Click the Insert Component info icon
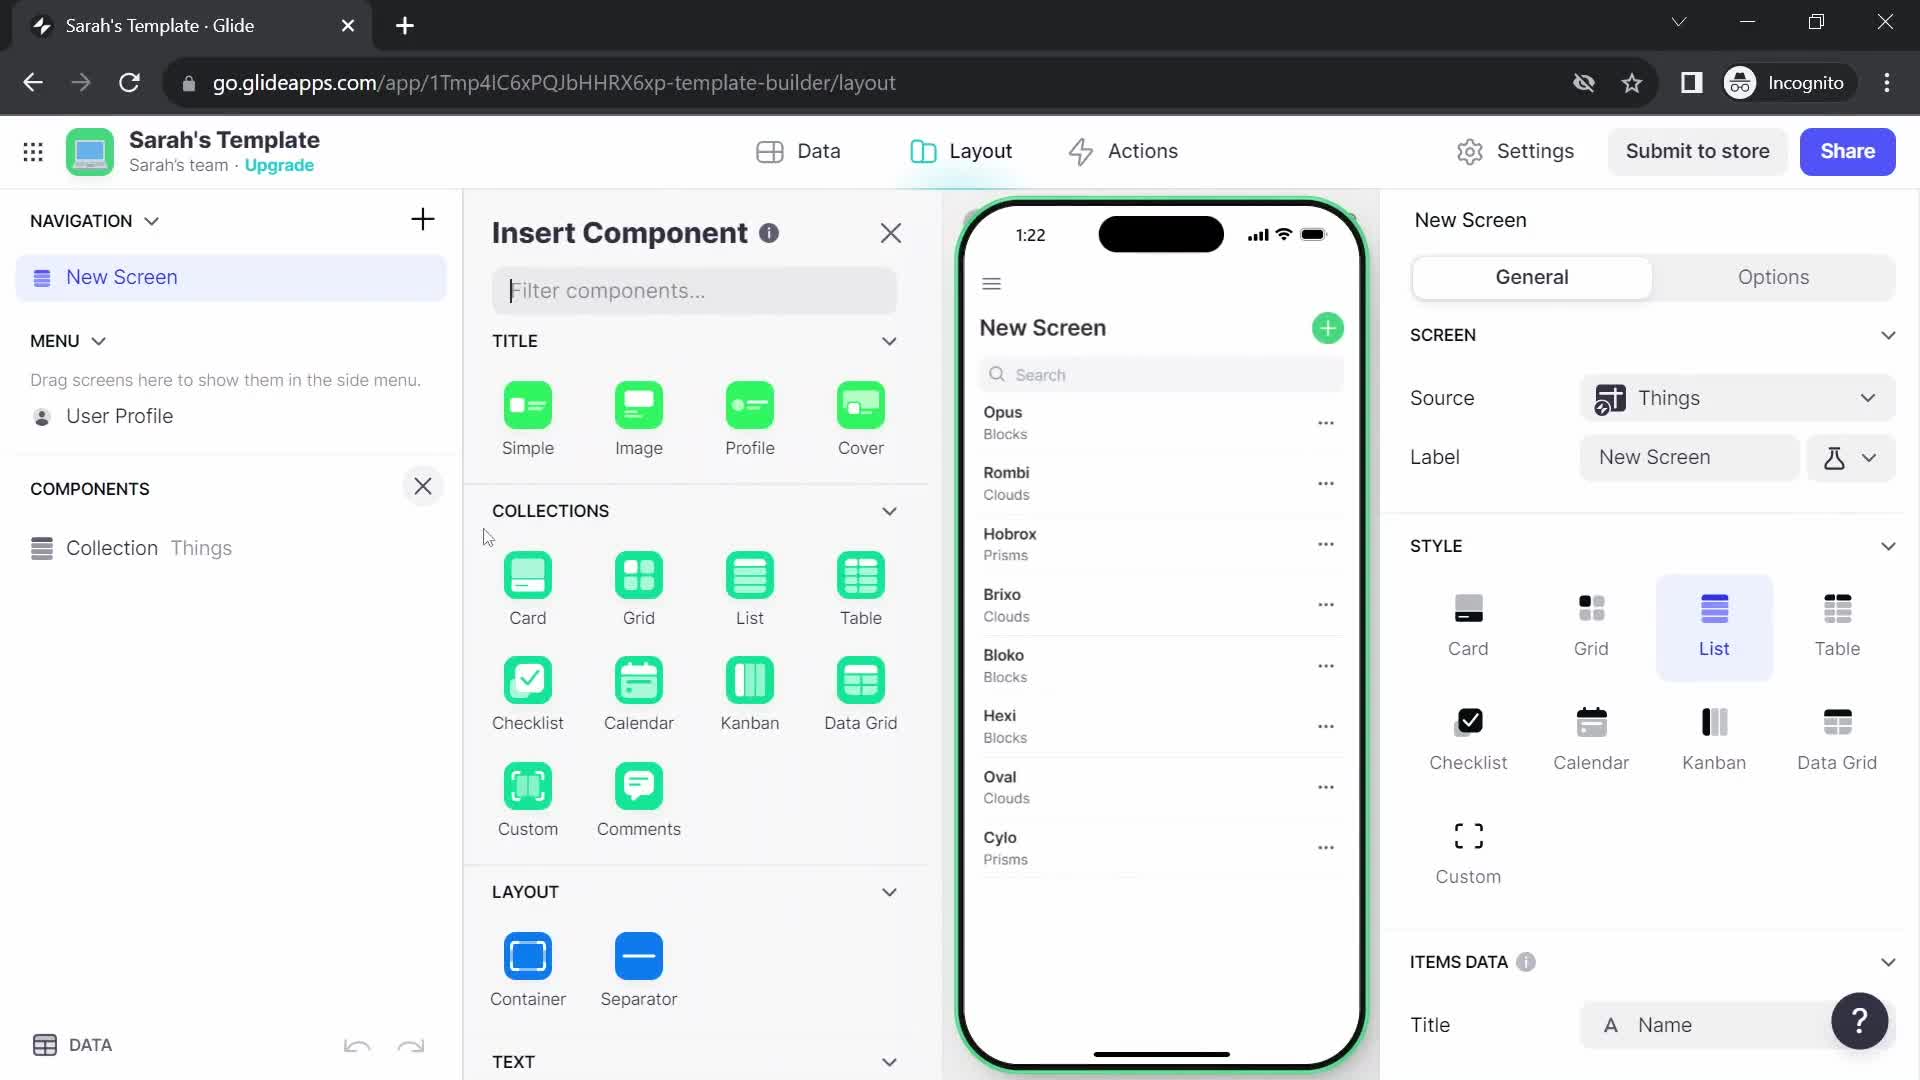This screenshot has height=1080, width=1920. [768, 233]
